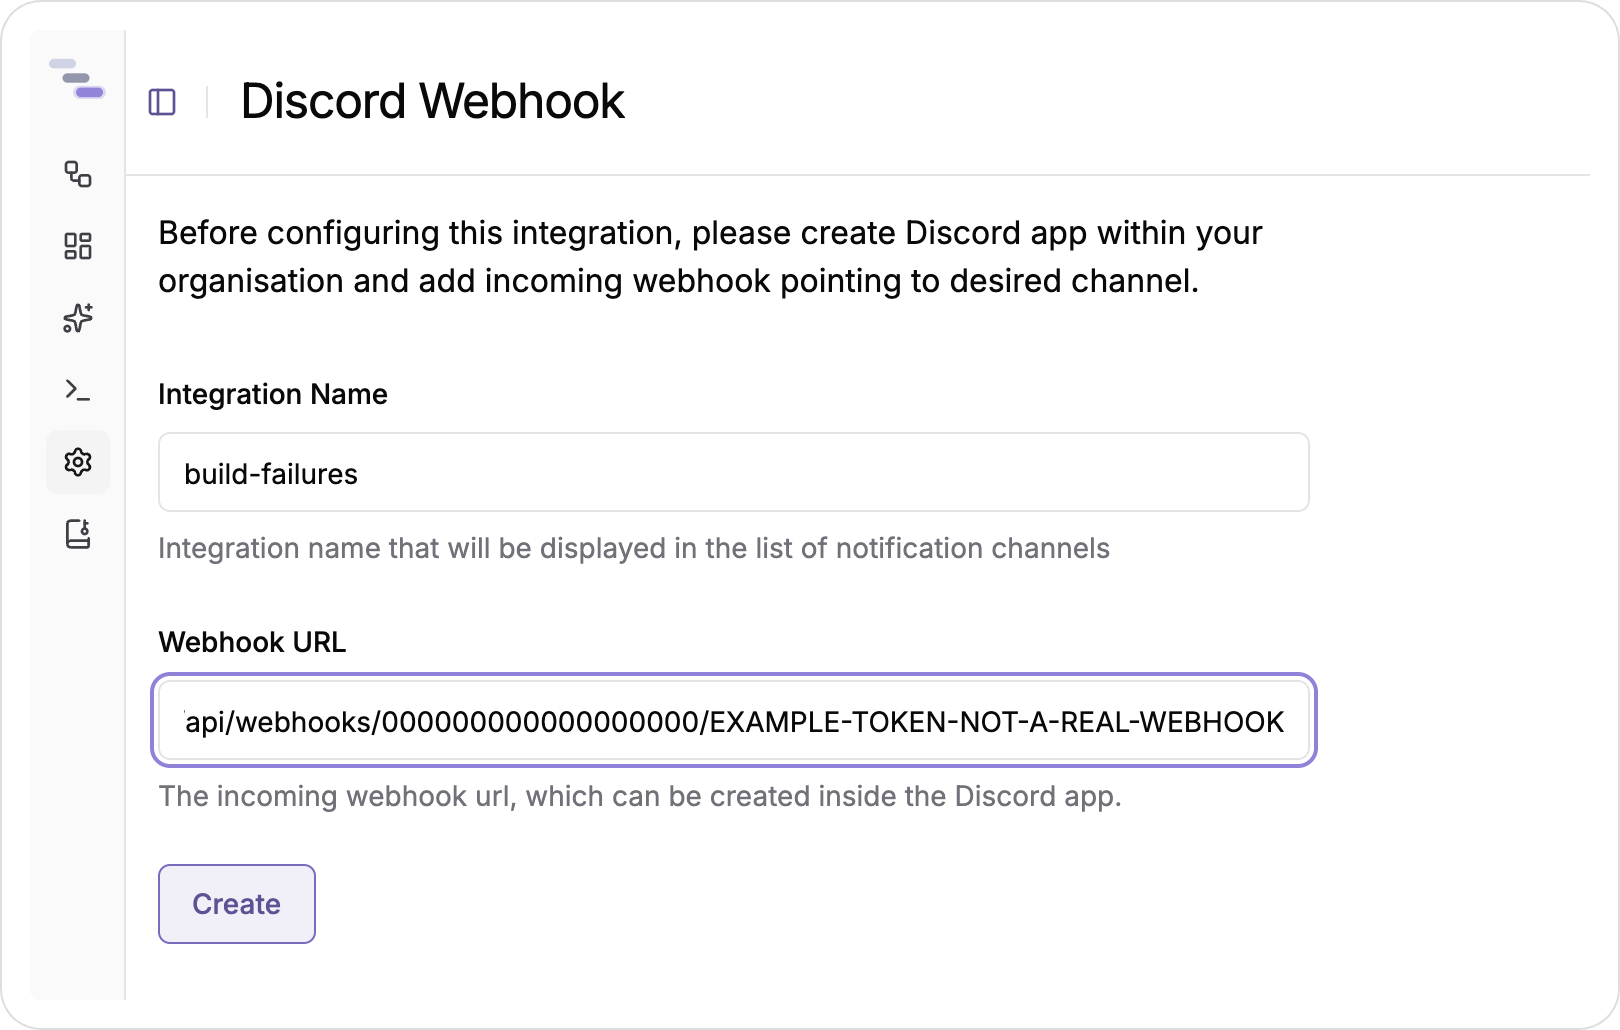
Task: Open the workflows icon in sidebar
Action: point(78,174)
